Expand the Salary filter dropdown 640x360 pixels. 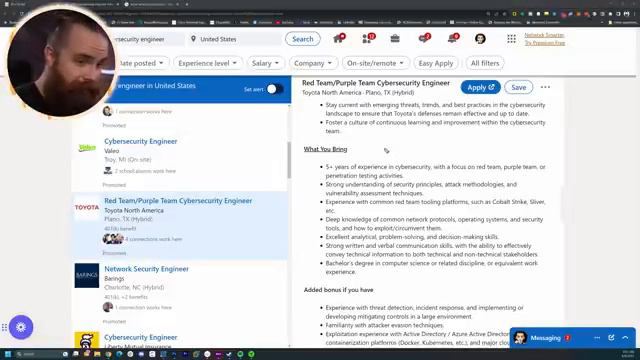click(265, 63)
